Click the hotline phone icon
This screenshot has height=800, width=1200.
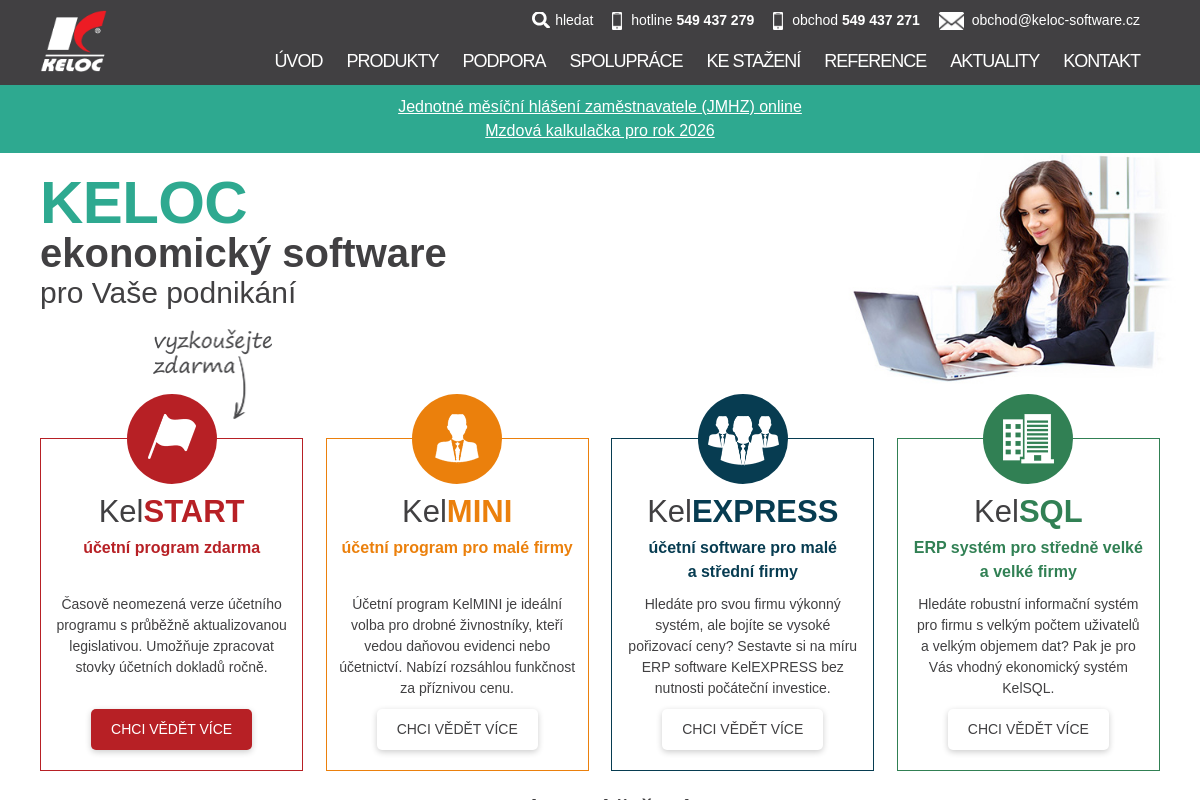[x=618, y=19]
